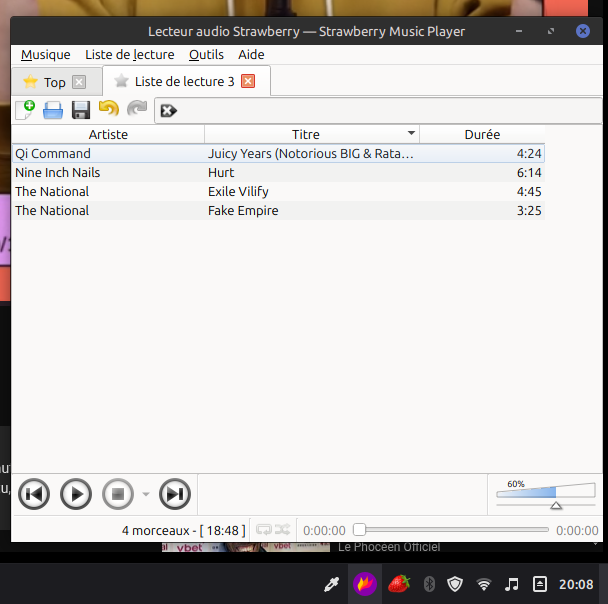Viewport: 608px width, 604px height.
Task: Undo the last playlist change
Action: tap(108, 110)
